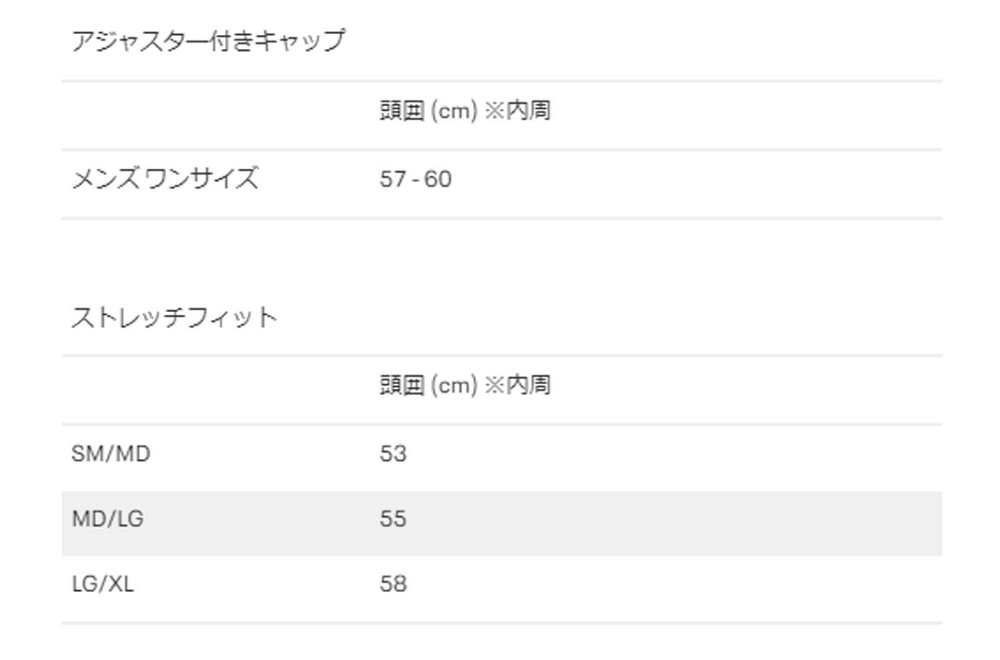The image size is (1000, 660).
Task: Click the ※内周 note in stretch fit table
Action: (517, 385)
